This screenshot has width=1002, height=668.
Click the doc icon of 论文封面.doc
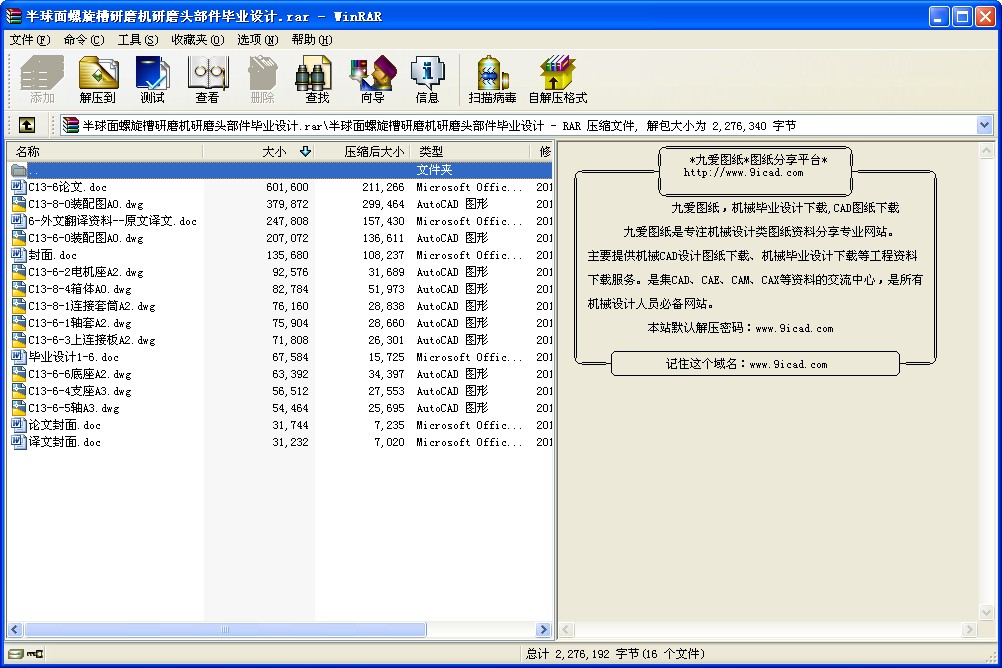point(19,424)
